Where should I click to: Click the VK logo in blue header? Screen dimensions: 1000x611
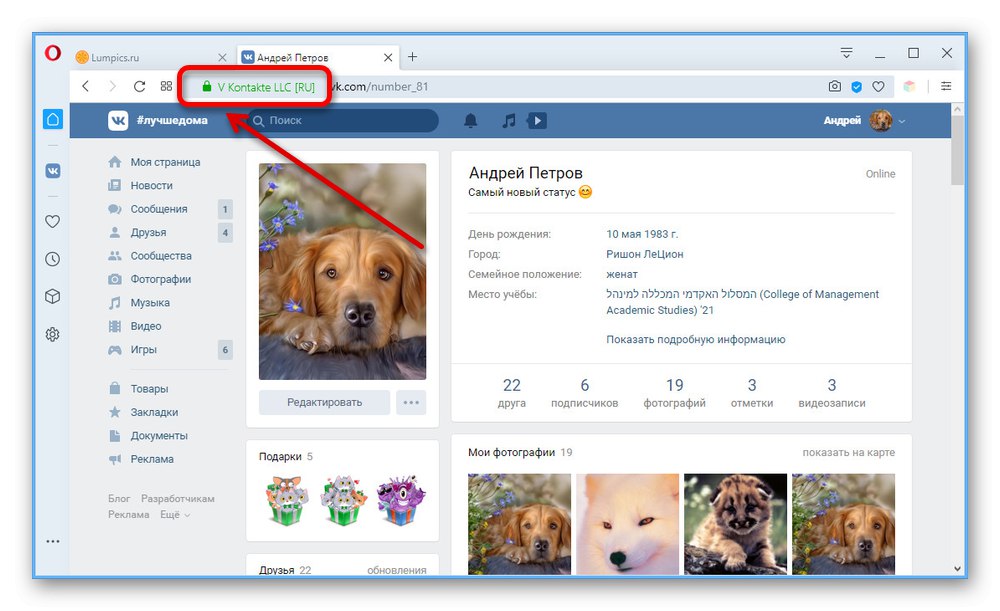tap(118, 121)
